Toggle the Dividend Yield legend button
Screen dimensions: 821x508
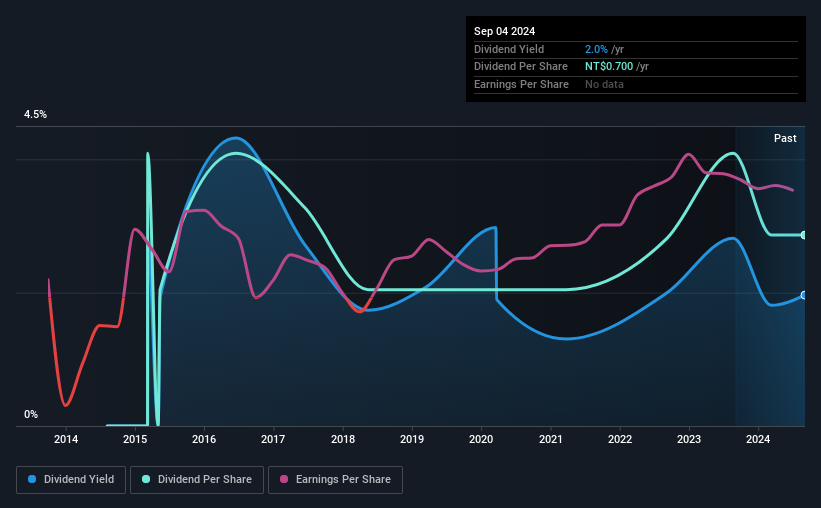click(71, 480)
